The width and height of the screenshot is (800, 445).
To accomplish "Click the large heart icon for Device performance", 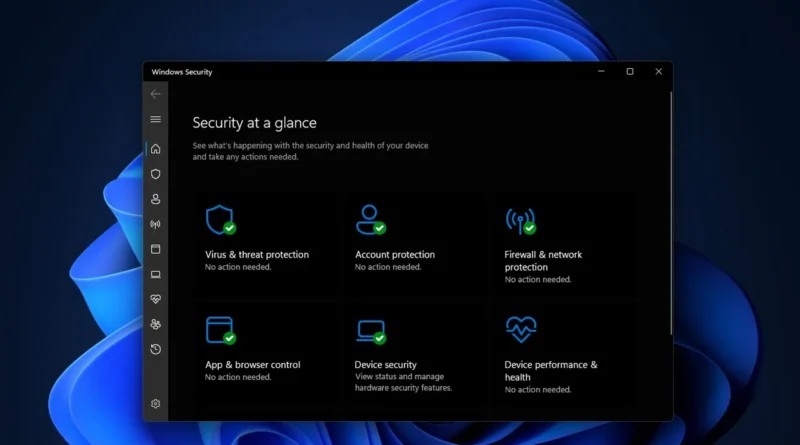I will click(521, 329).
